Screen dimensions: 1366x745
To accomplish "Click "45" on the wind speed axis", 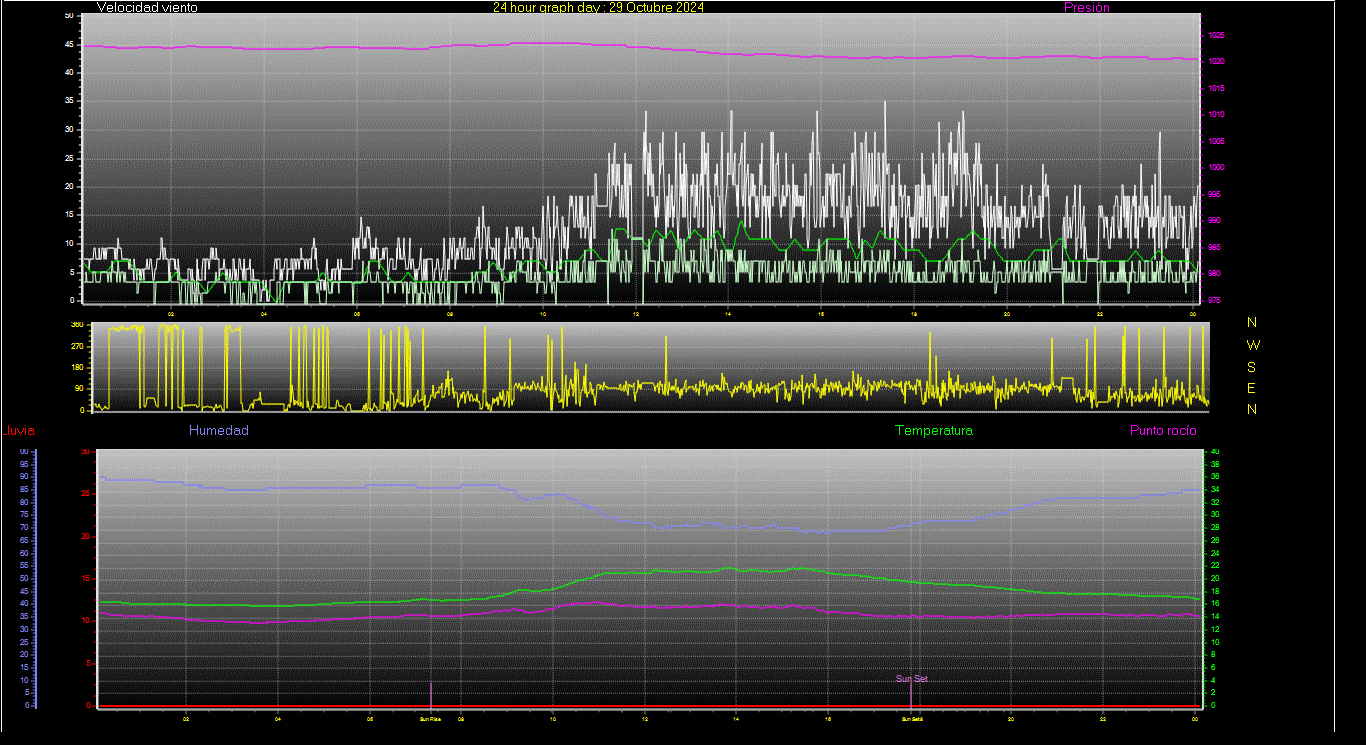I will (68, 44).
